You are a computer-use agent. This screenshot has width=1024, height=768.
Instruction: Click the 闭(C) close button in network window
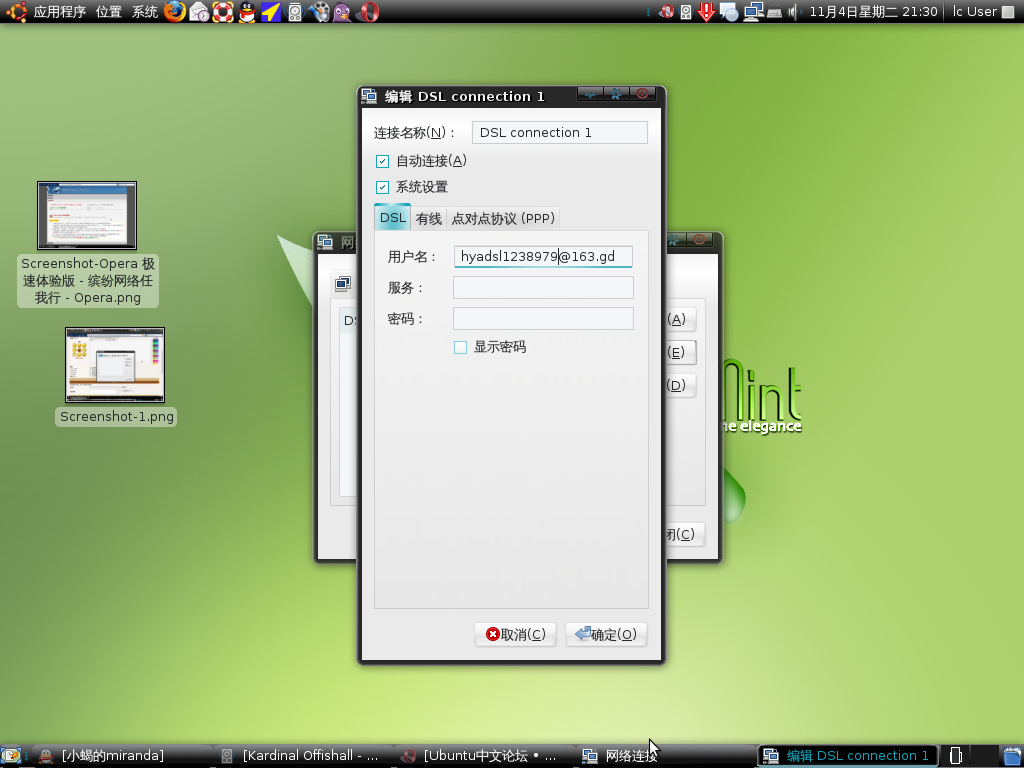coord(684,534)
